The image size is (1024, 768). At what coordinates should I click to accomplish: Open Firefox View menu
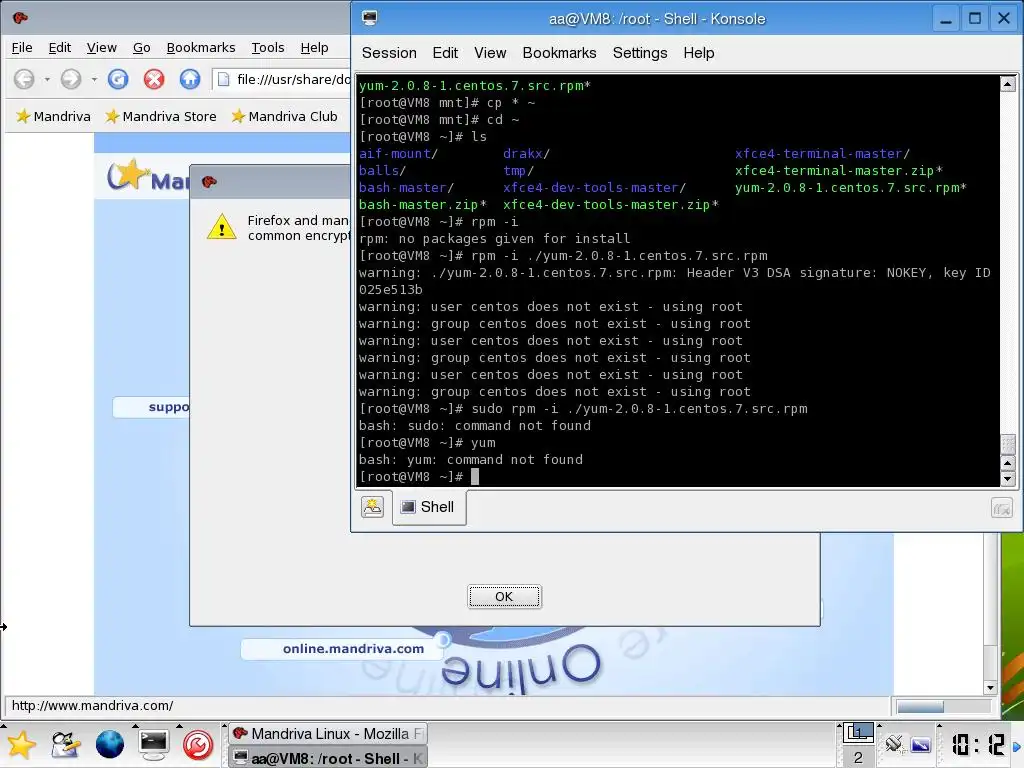(x=102, y=48)
